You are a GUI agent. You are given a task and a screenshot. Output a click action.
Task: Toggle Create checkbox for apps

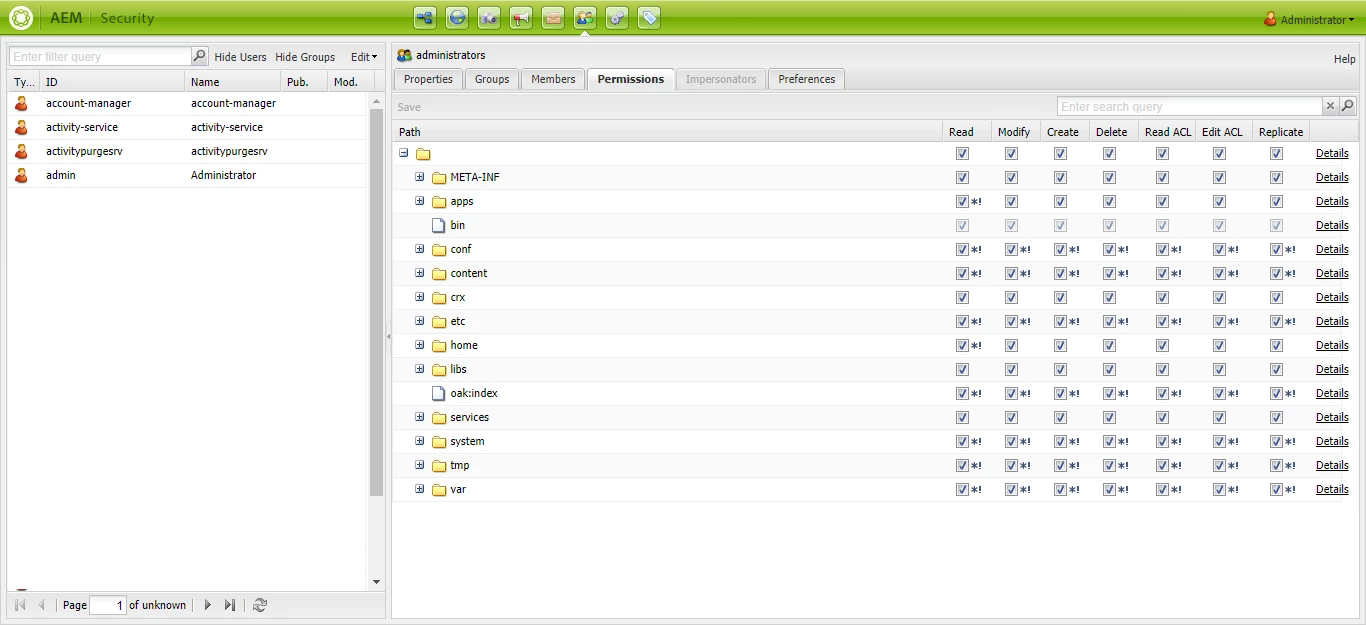[1060, 201]
